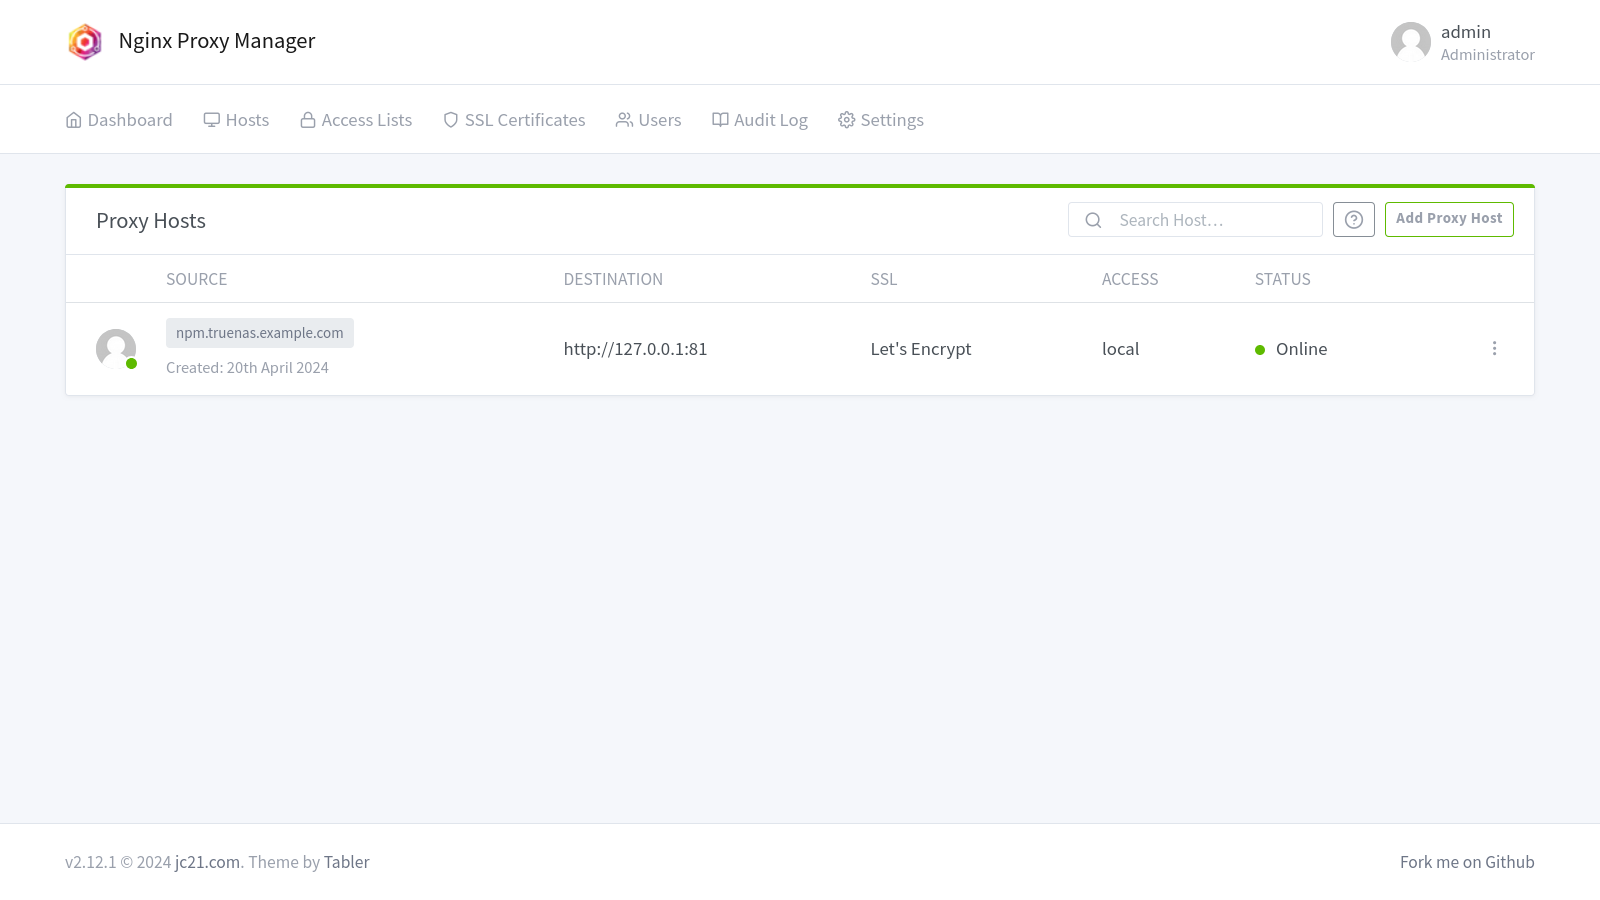Screen dimensions: 1600x900
Task: Click the search magnifier icon
Action: (x=1093, y=219)
